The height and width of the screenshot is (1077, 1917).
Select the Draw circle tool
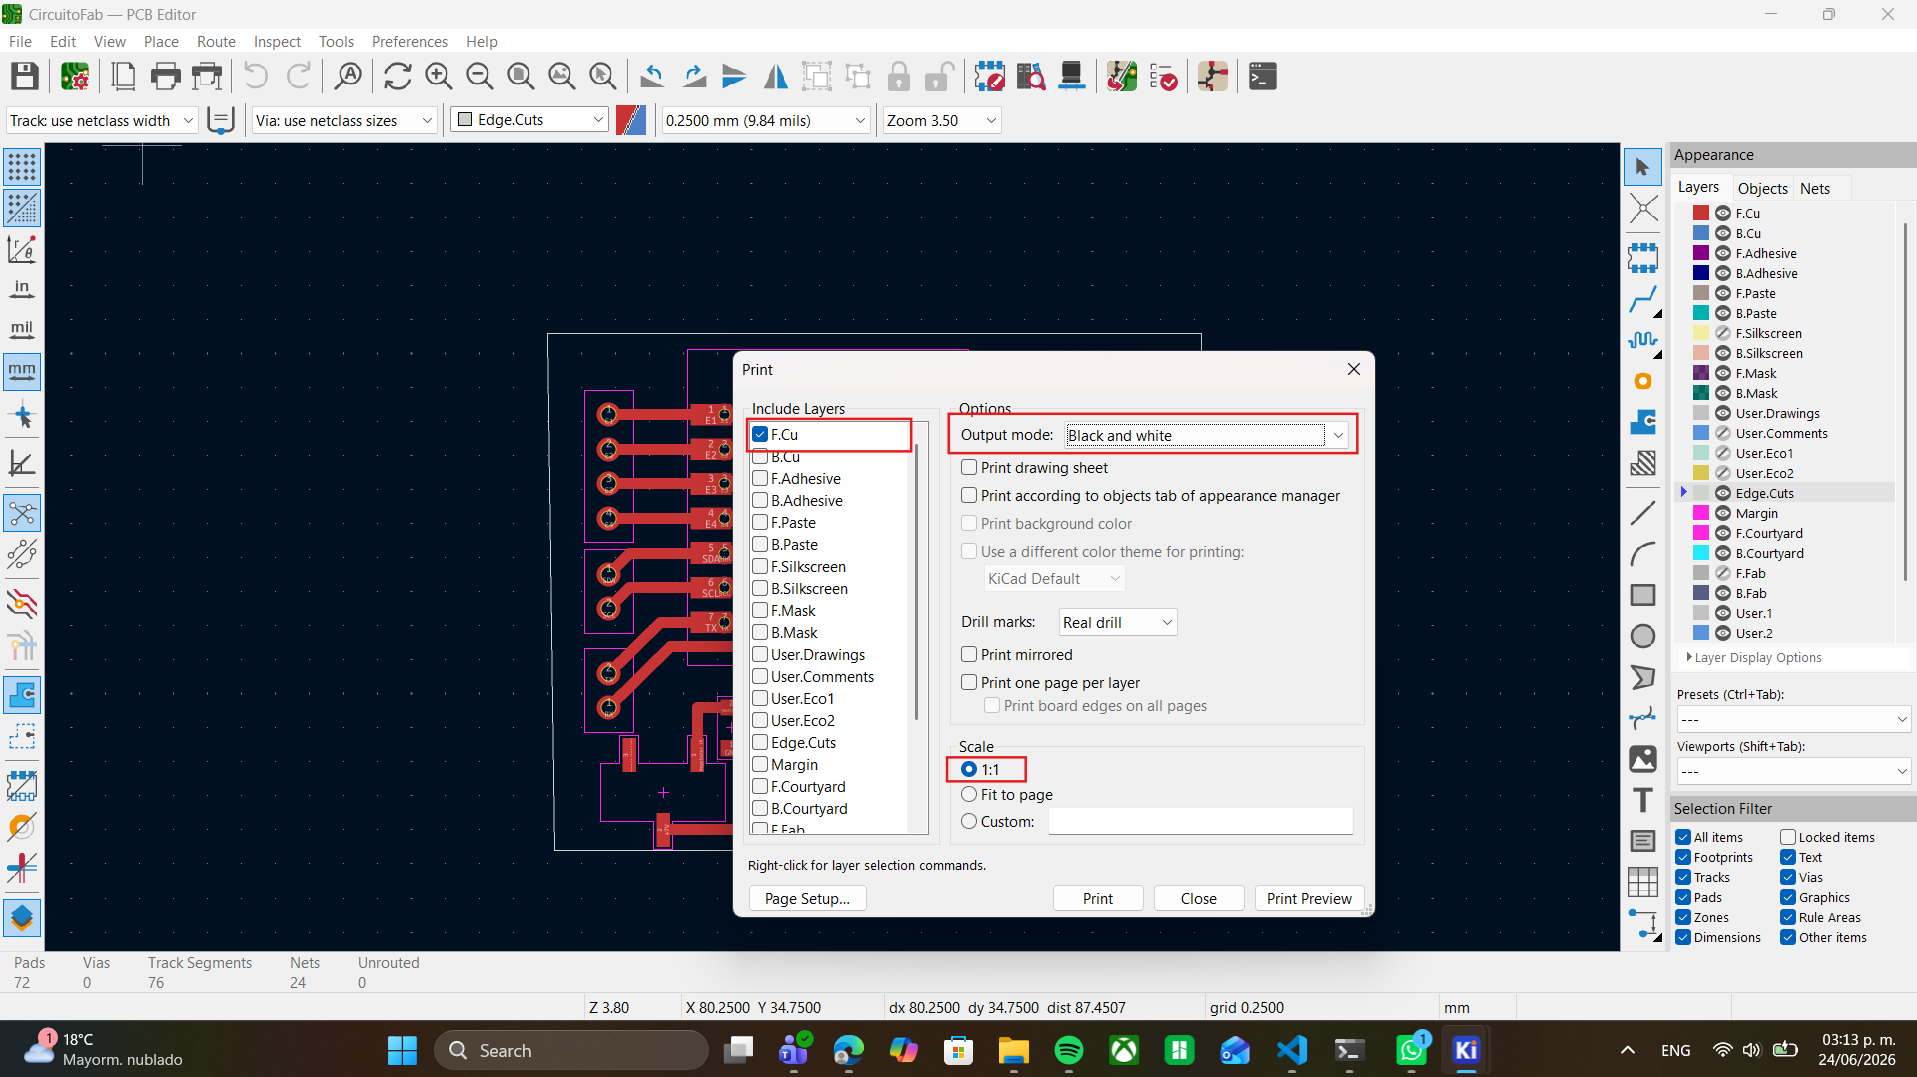[x=1642, y=636]
